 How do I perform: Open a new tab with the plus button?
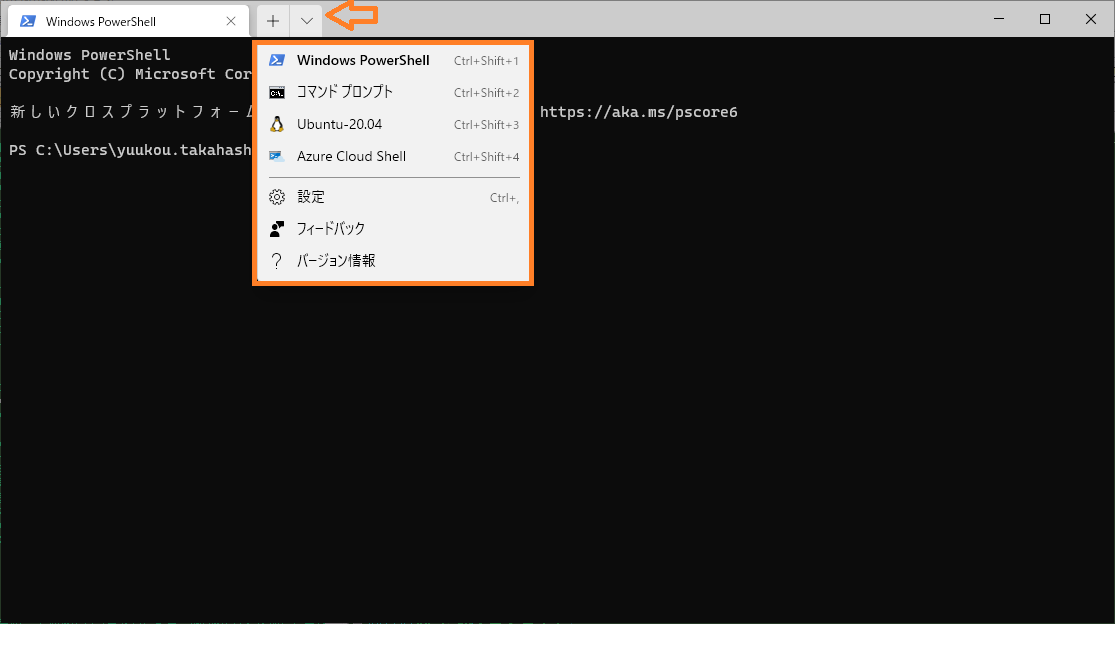(x=271, y=20)
